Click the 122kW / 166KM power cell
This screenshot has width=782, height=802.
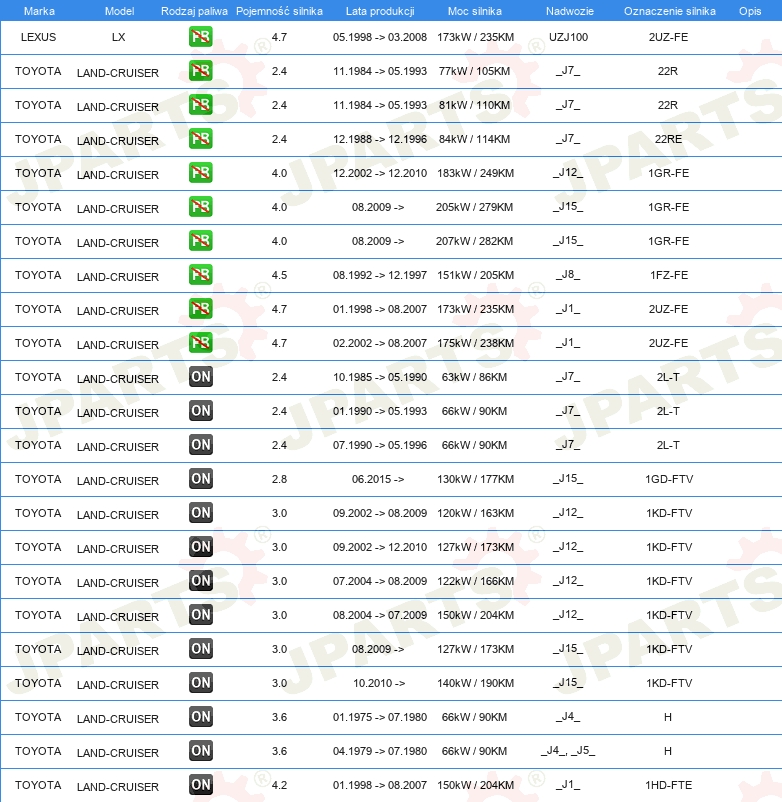(475, 581)
